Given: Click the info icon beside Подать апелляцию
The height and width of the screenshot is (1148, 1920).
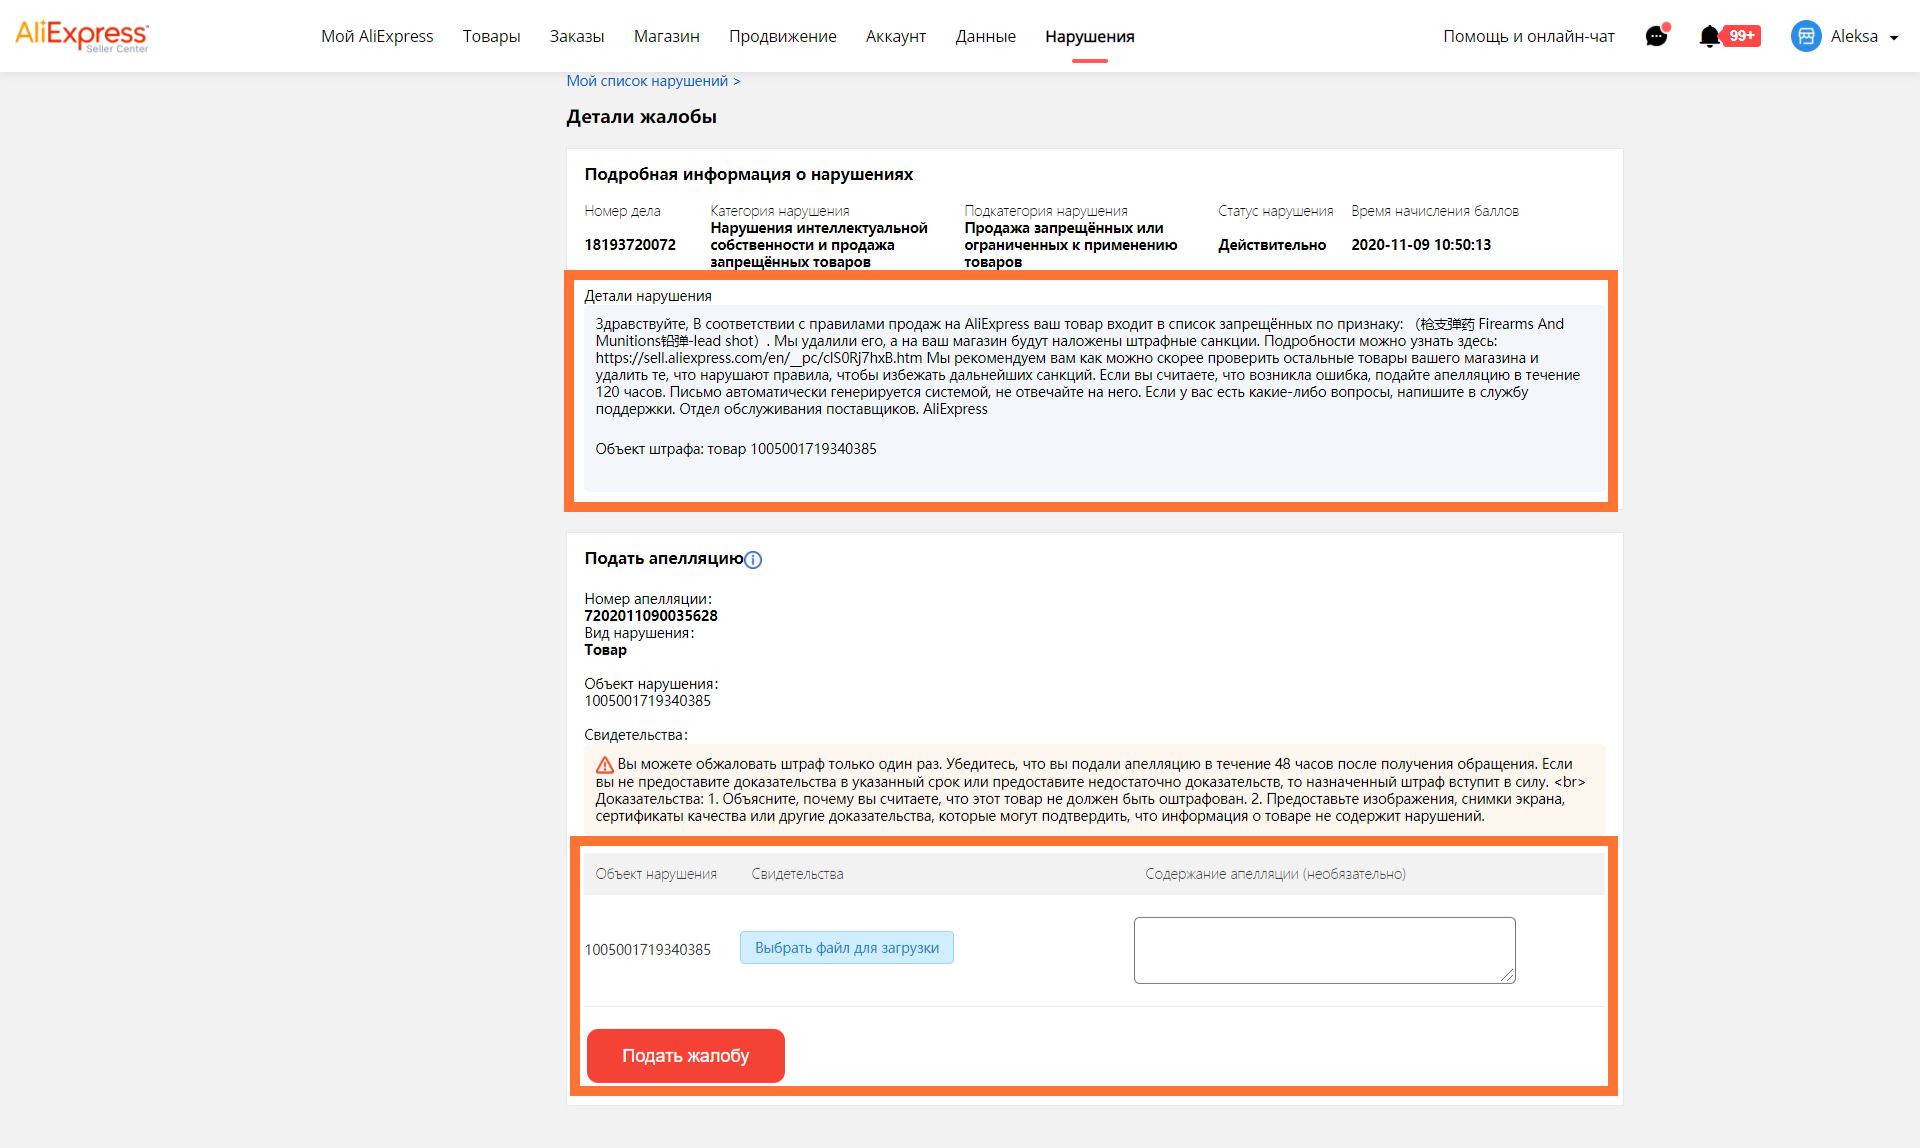Looking at the screenshot, I should tap(754, 560).
